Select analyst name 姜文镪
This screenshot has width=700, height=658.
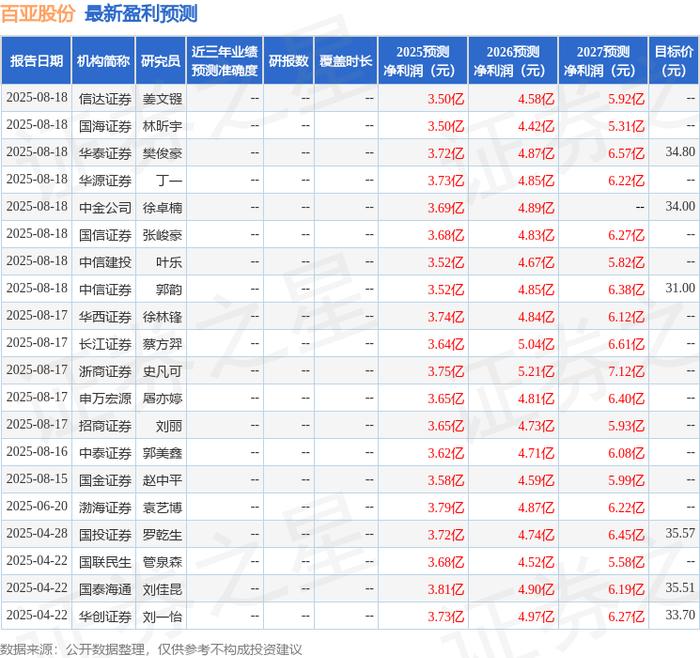coord(162,99)
